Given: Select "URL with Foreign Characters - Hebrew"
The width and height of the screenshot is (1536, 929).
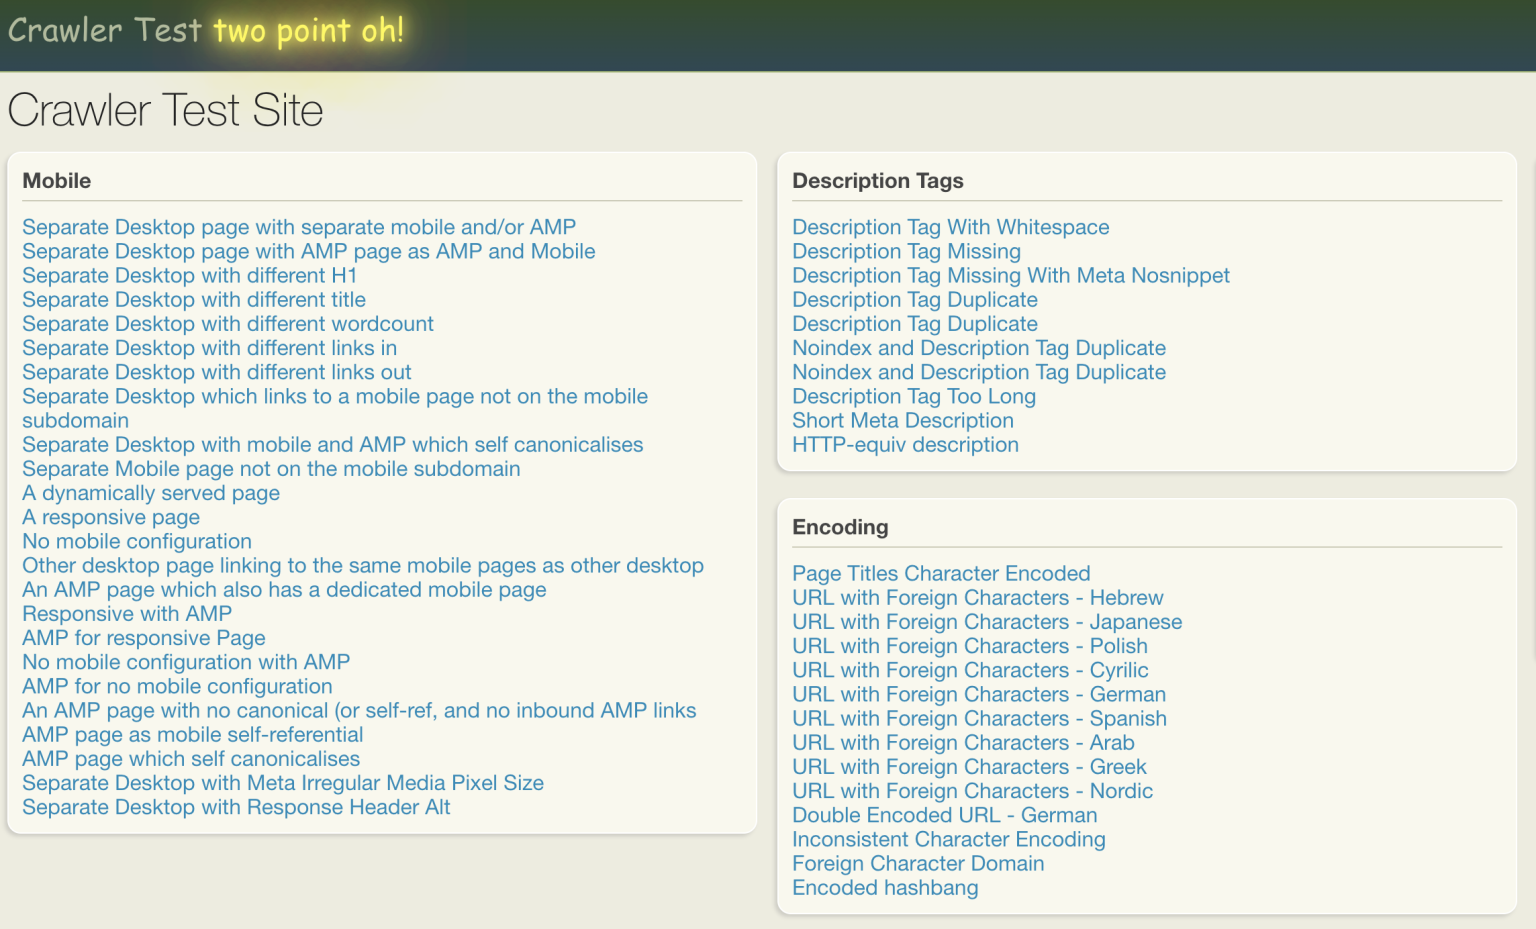Looking at the screenshot, I should (x=977, y=597).
